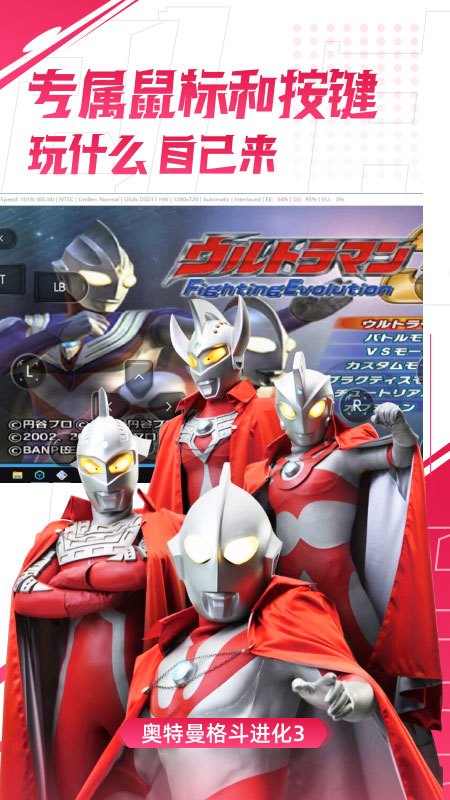450x800 pixels.
Task: Tap the D-pad left arrow
Action: (109, 406)
